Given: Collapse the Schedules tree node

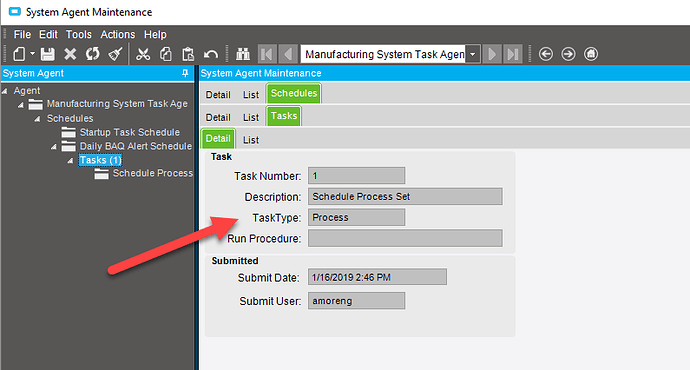Looking at the screenshot, I should [x=37, y=119].
